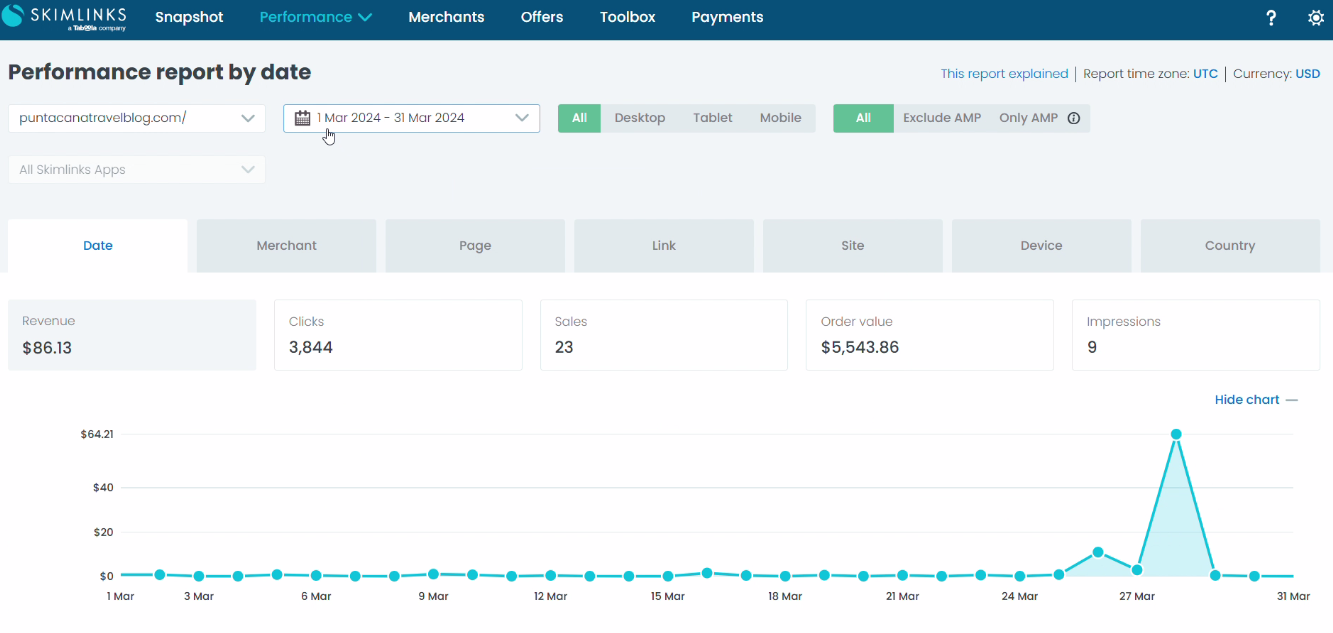Click the Skimlinks logo

(x=63, y=17)
